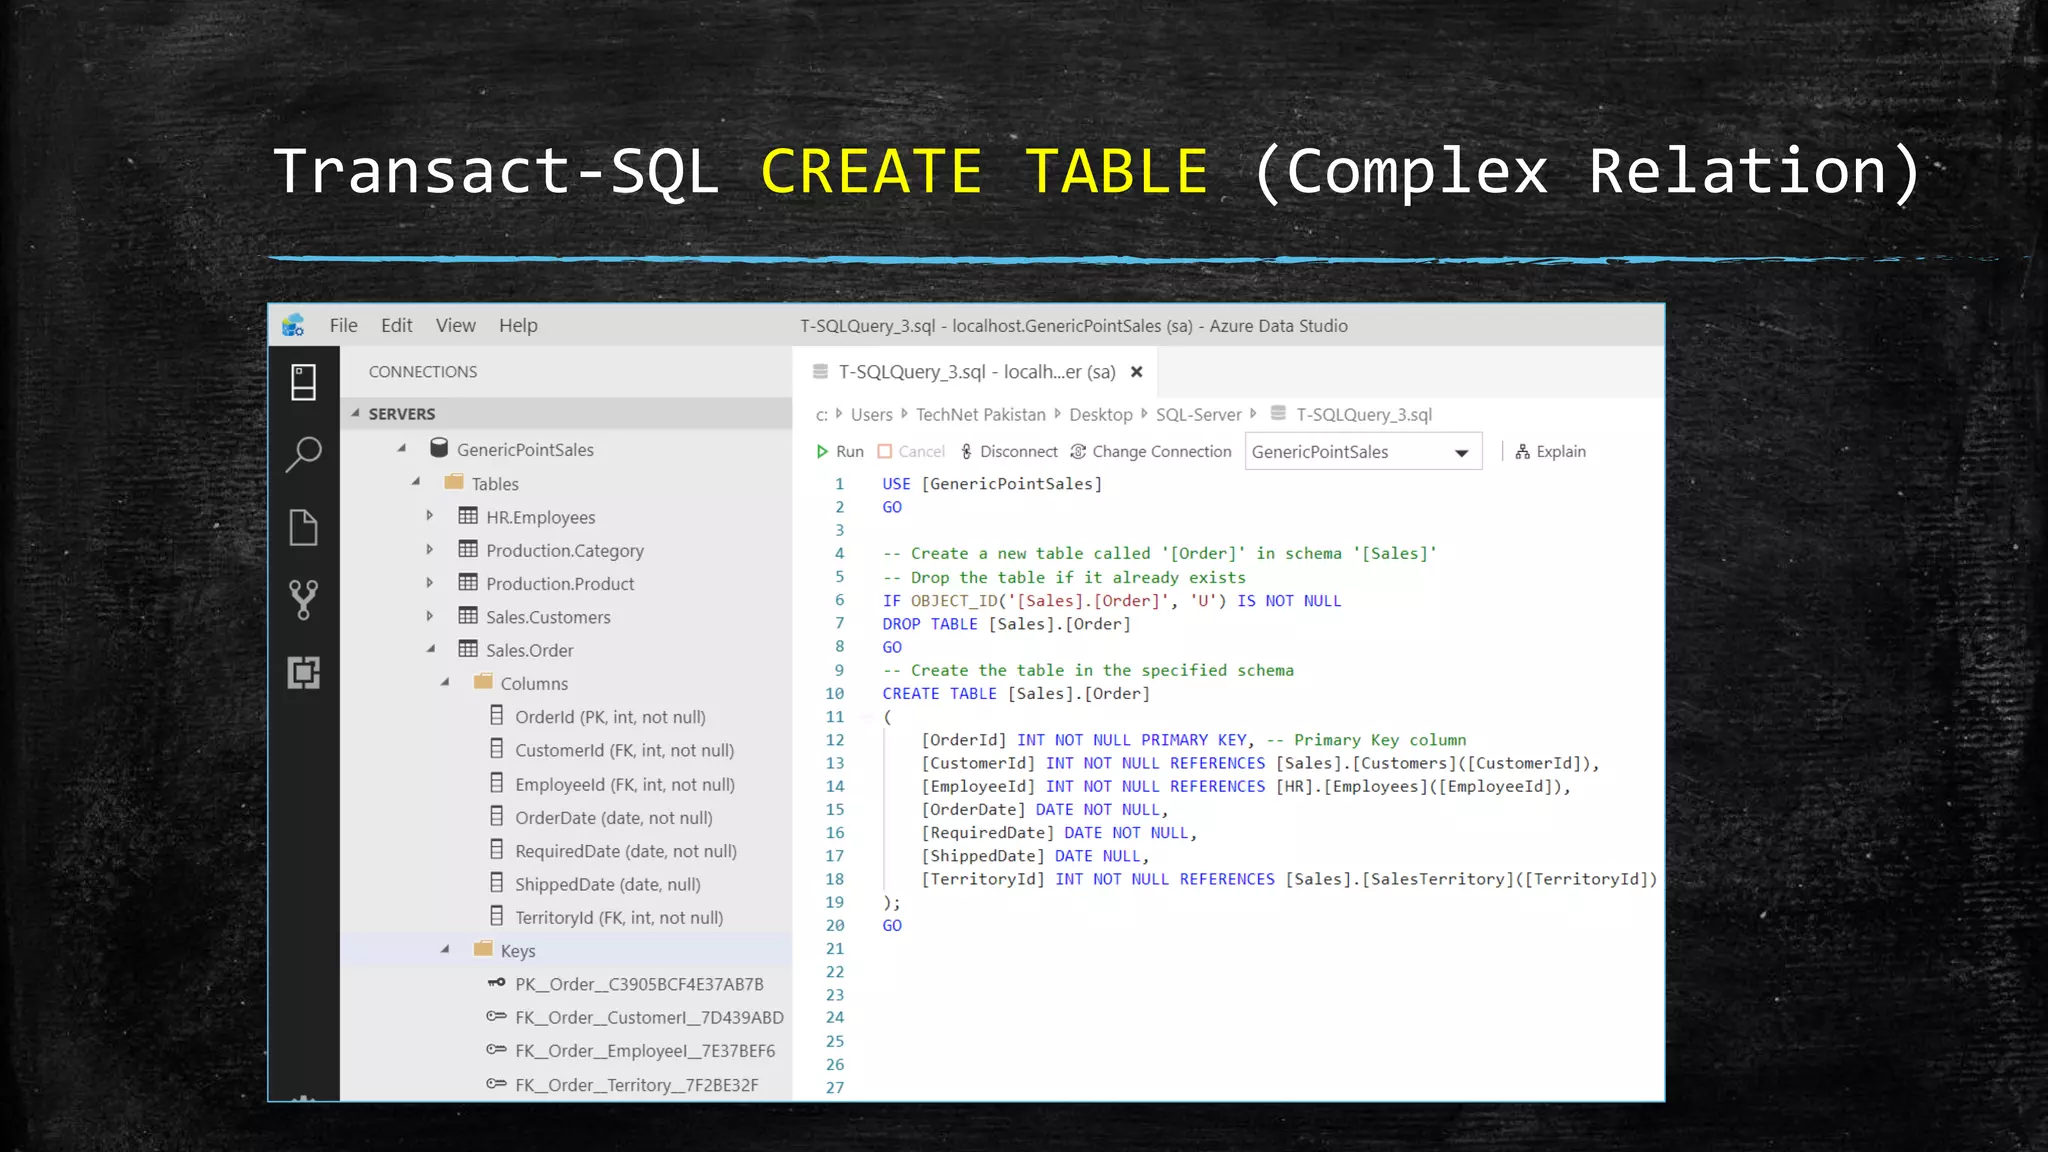Image resolution: width=2048 pixels, height=1152 pixels.
Task: Click the file icon on the T-SQLQuery_3.sql tab
Action: [x=821, y=372]
